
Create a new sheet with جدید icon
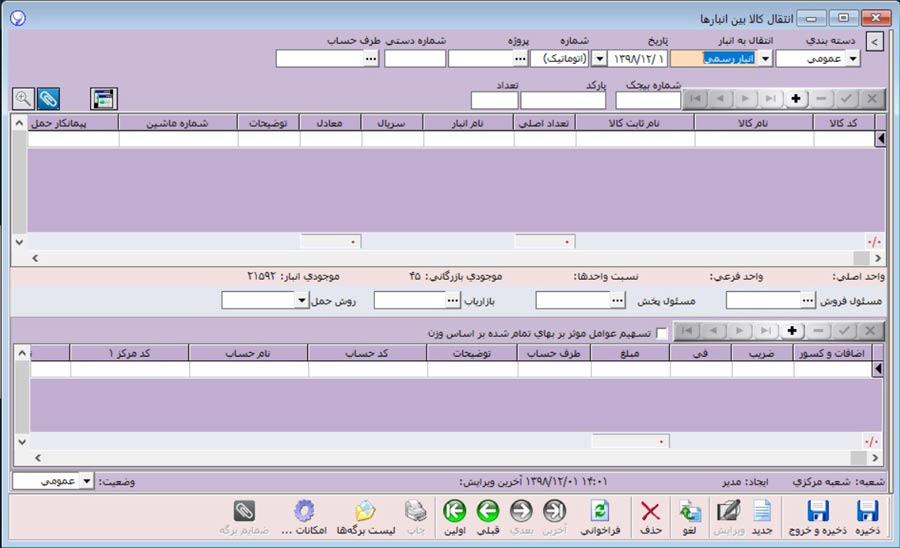(762, 511)
